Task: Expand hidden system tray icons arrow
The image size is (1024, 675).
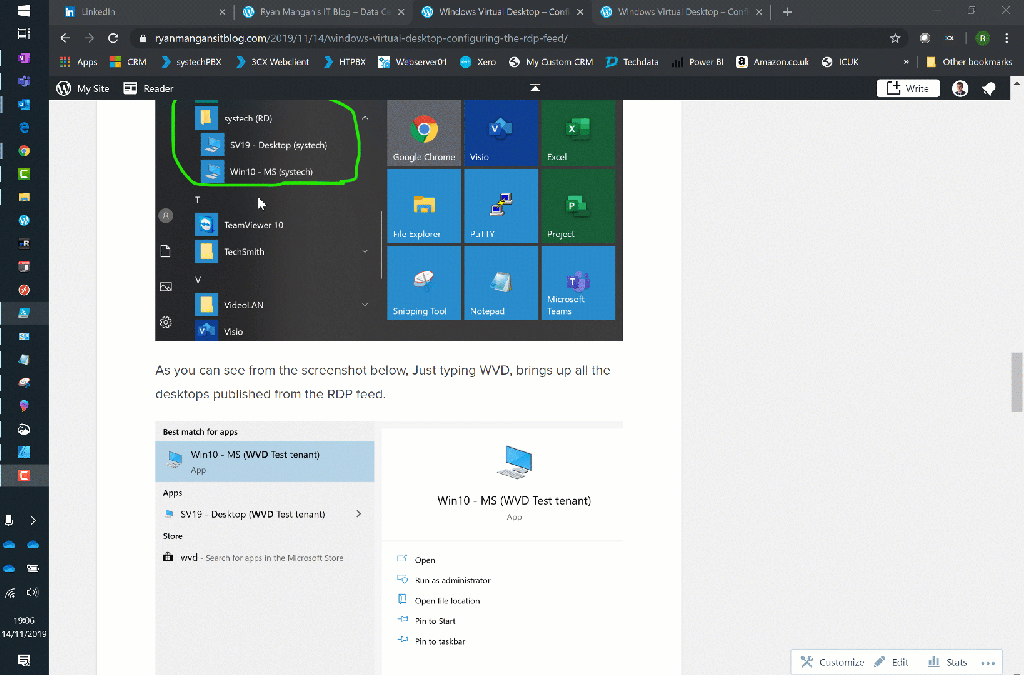Action: point(33,520)
